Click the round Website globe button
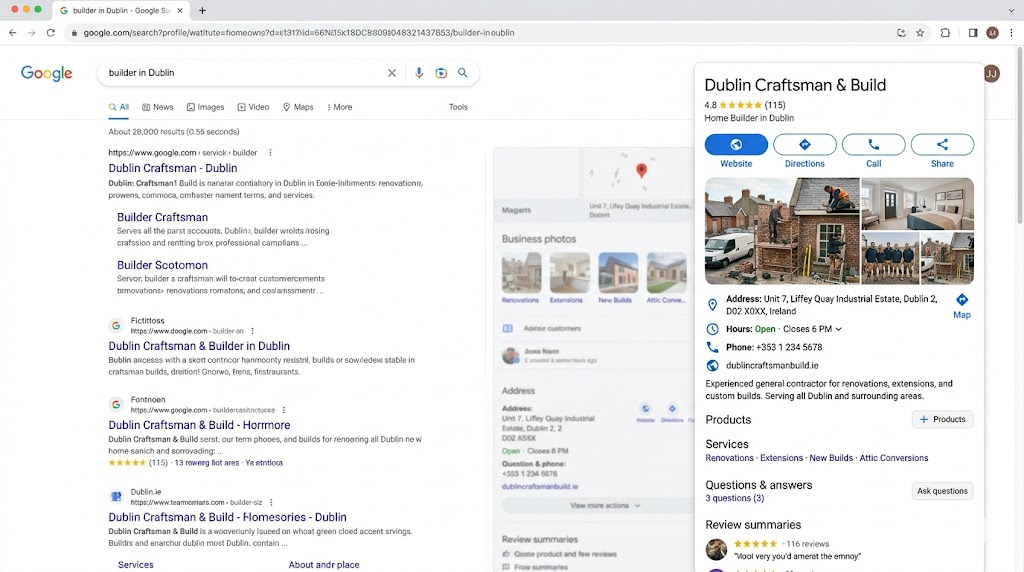 (x=736, y=144)
